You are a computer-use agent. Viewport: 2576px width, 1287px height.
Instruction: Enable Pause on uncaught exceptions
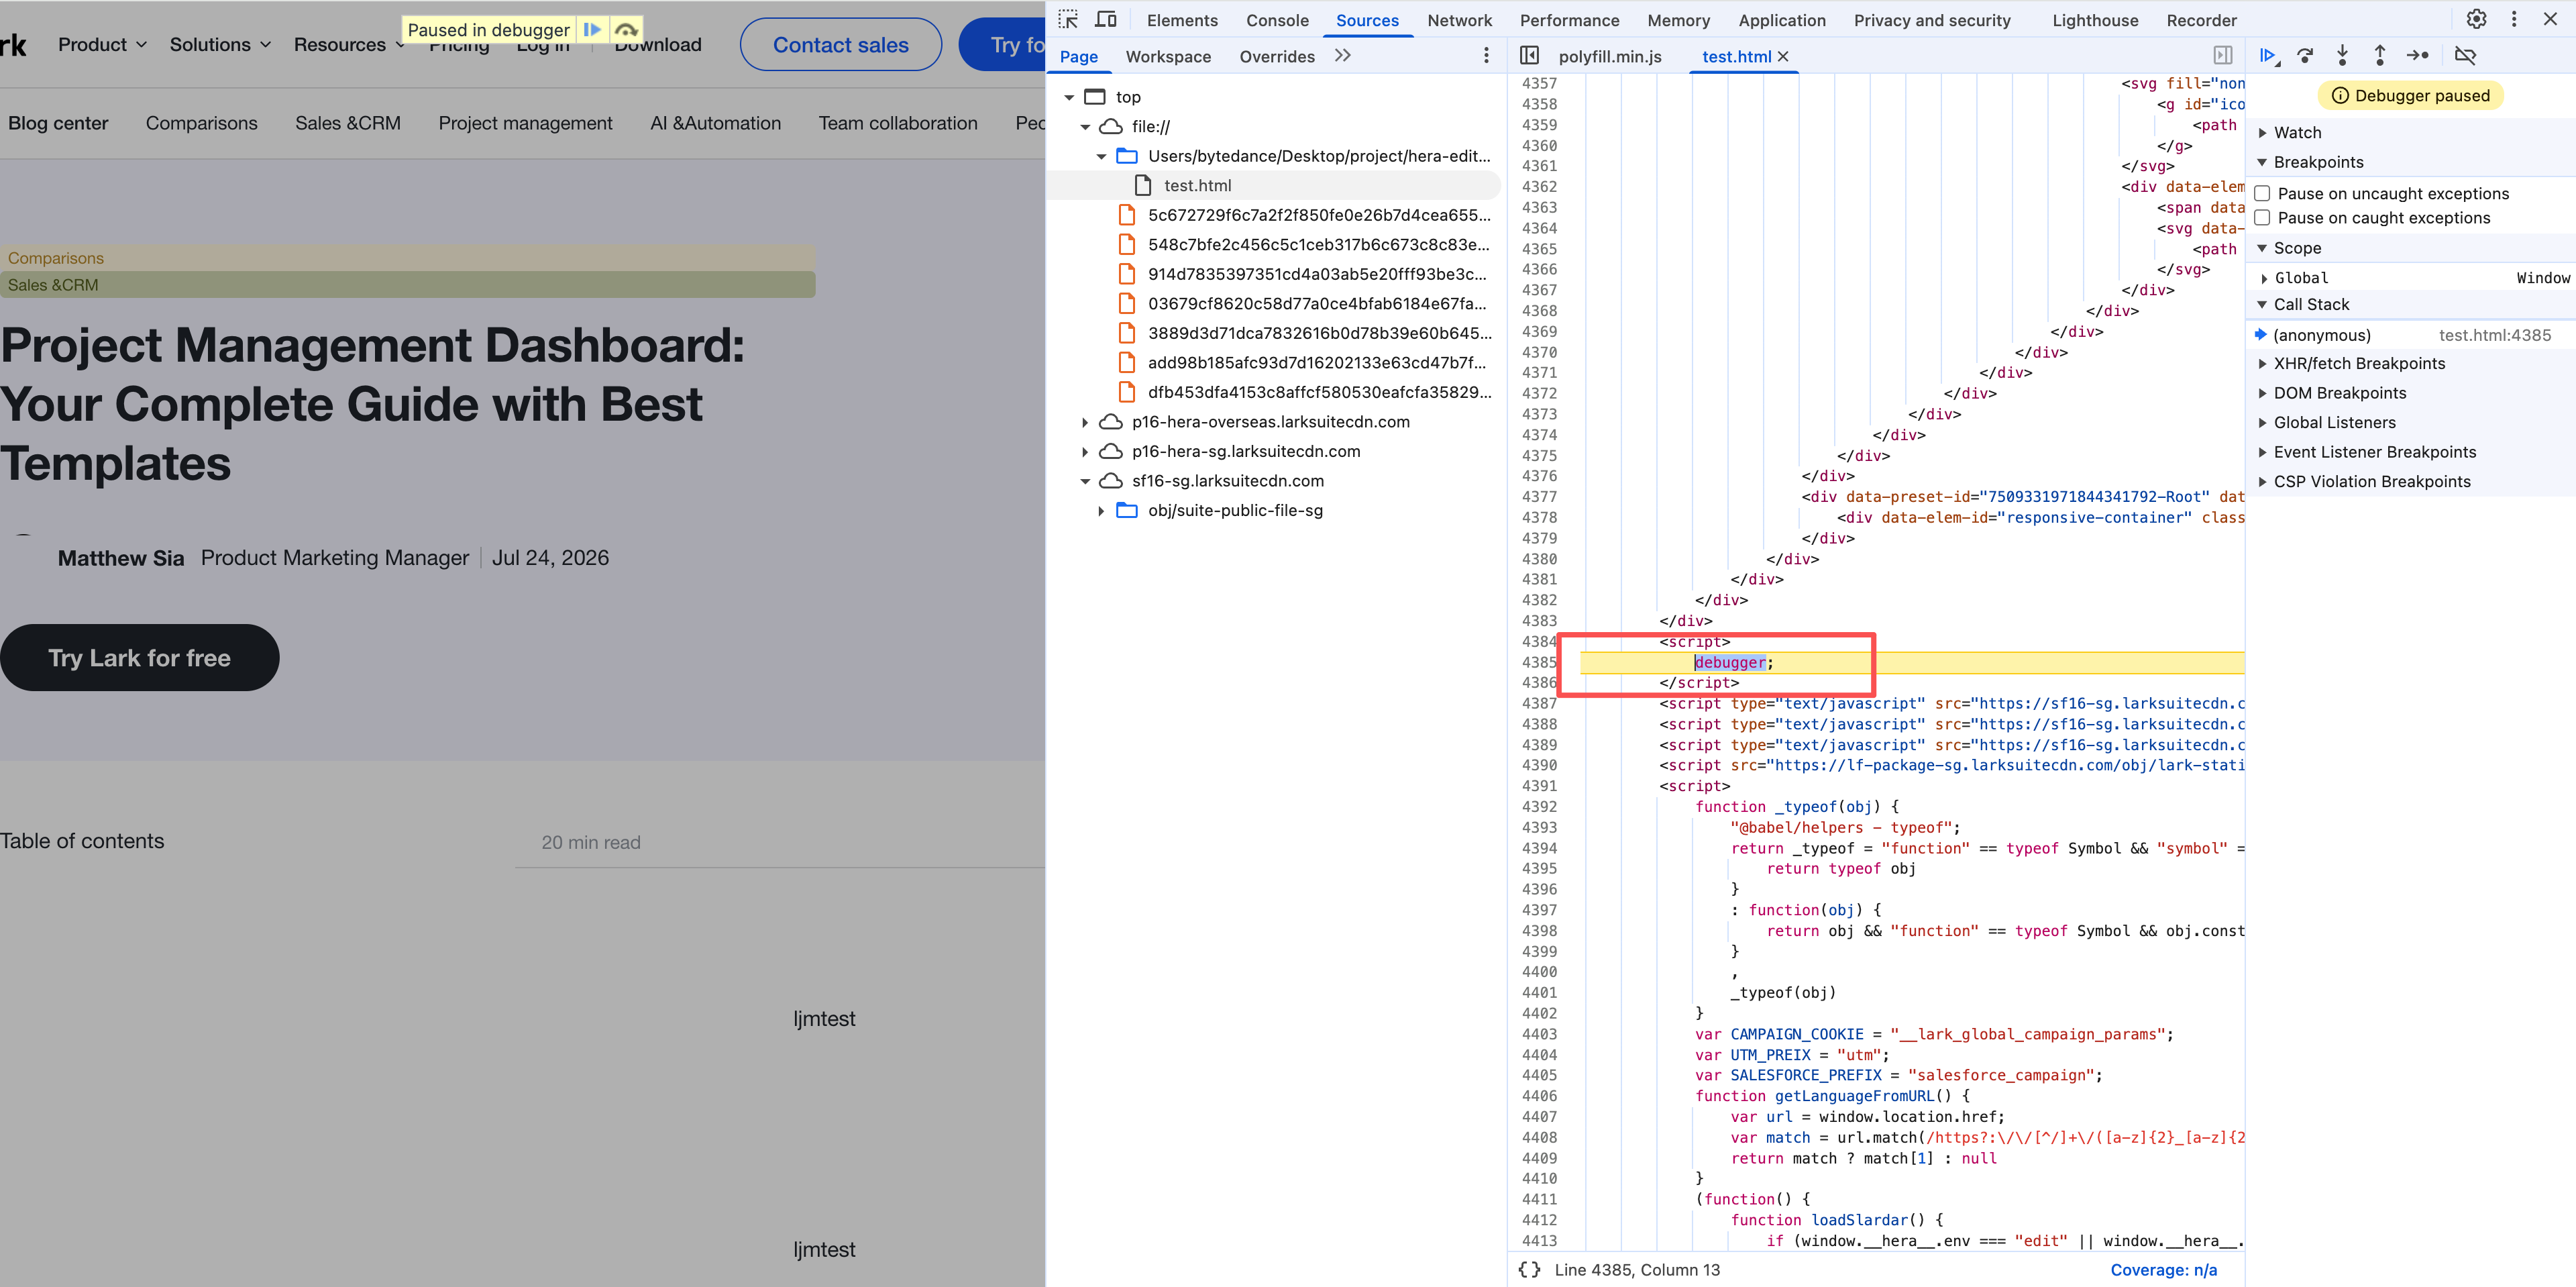pos(2263,194)
